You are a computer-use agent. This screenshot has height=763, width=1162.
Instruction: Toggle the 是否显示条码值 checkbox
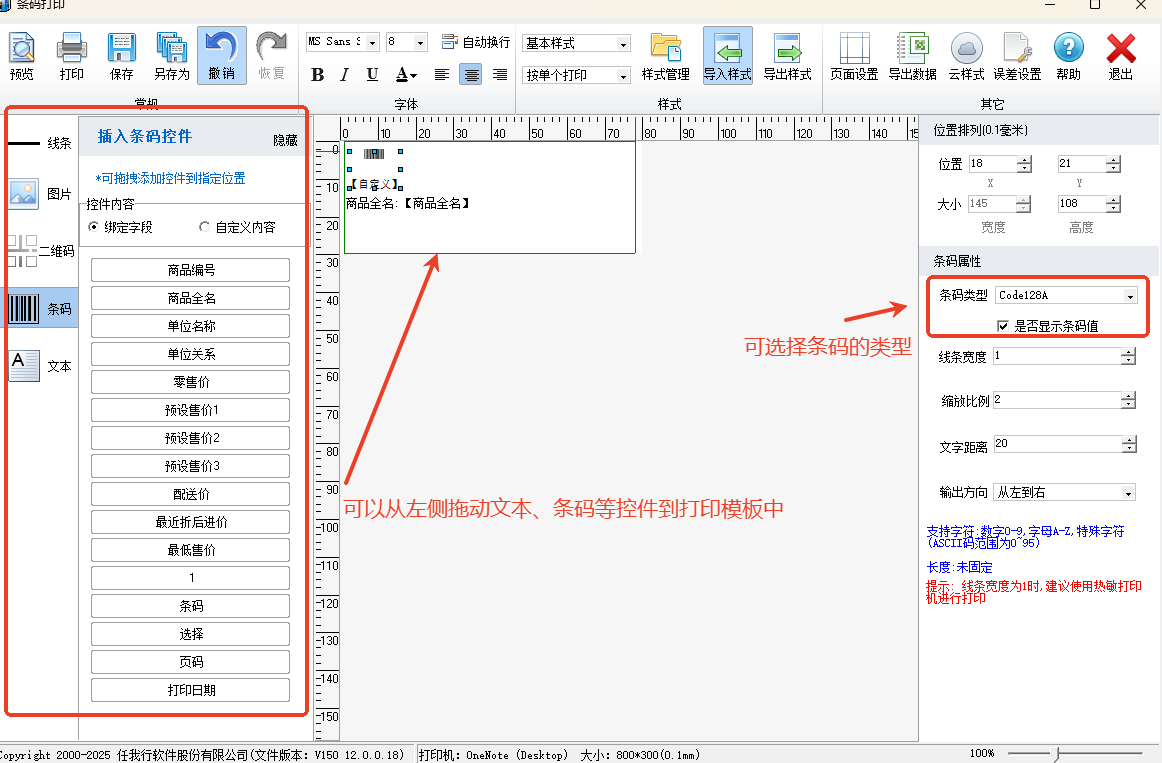(1003, 325)
